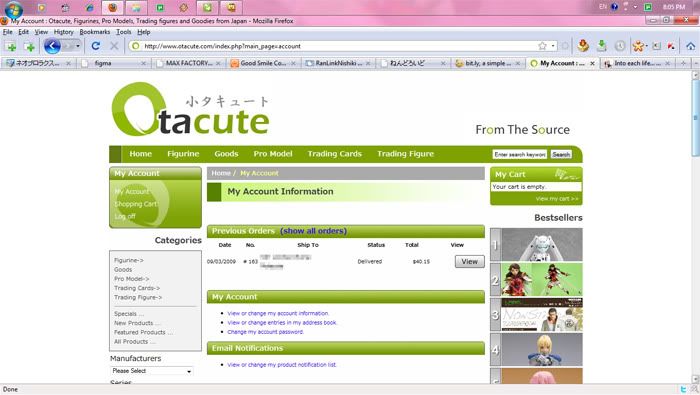Expand the Trading Figure-> category
Screen dimensions: 700x395
[x=138, y=297]
